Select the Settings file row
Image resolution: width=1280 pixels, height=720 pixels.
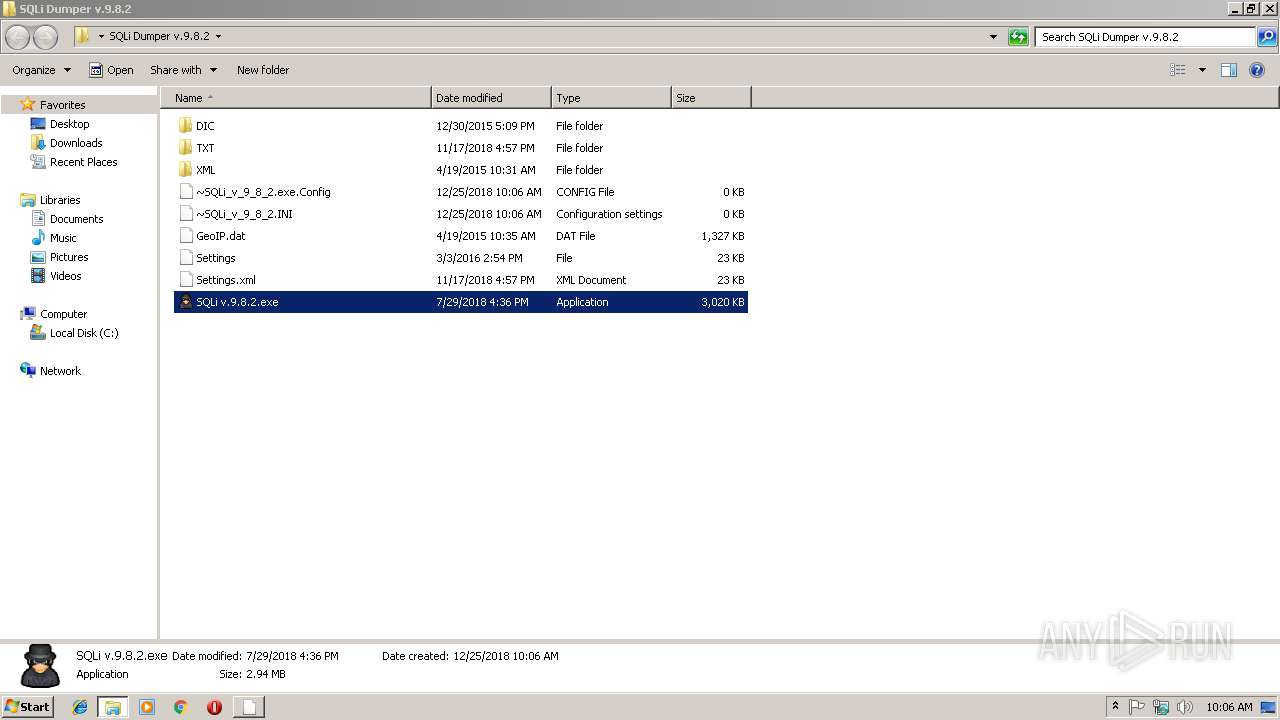(461, 258)
